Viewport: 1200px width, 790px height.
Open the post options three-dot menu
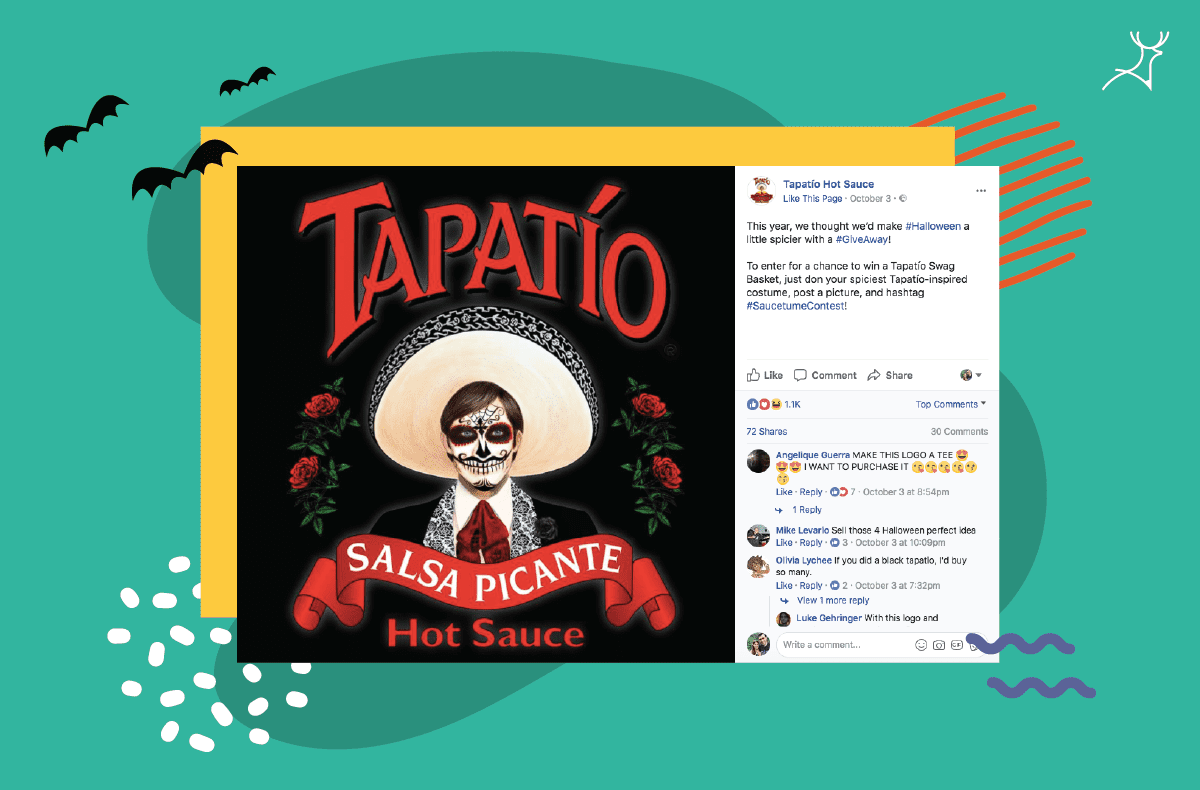[981, 190]
